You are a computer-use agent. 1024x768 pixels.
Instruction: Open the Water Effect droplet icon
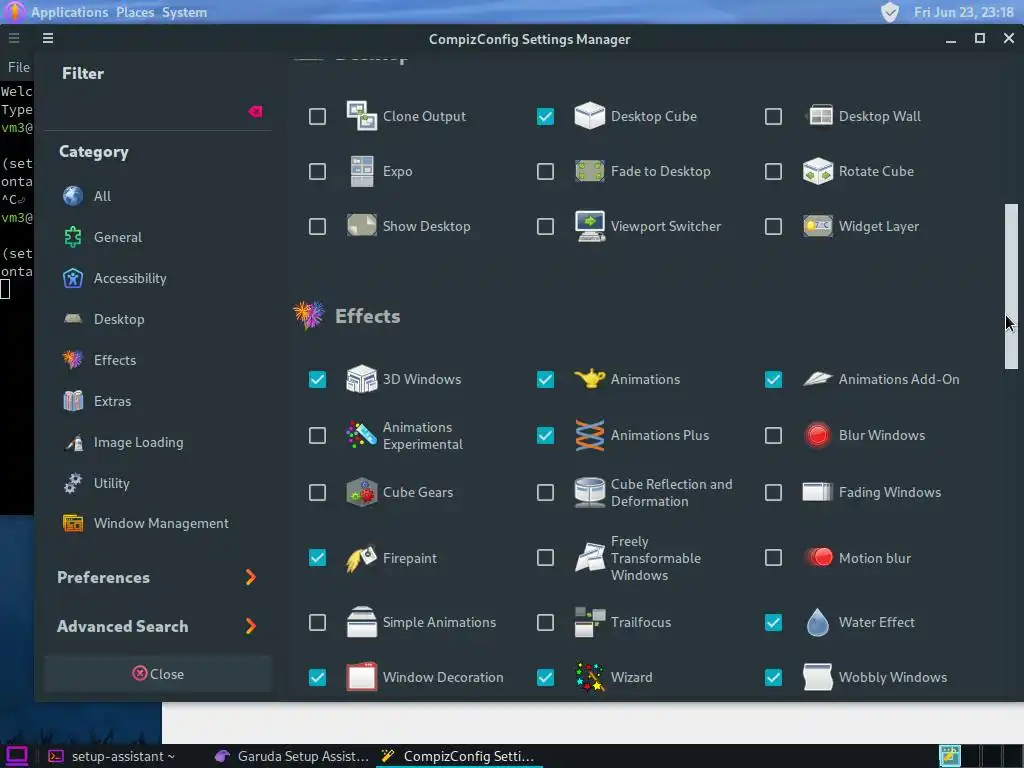pos(818,622)
